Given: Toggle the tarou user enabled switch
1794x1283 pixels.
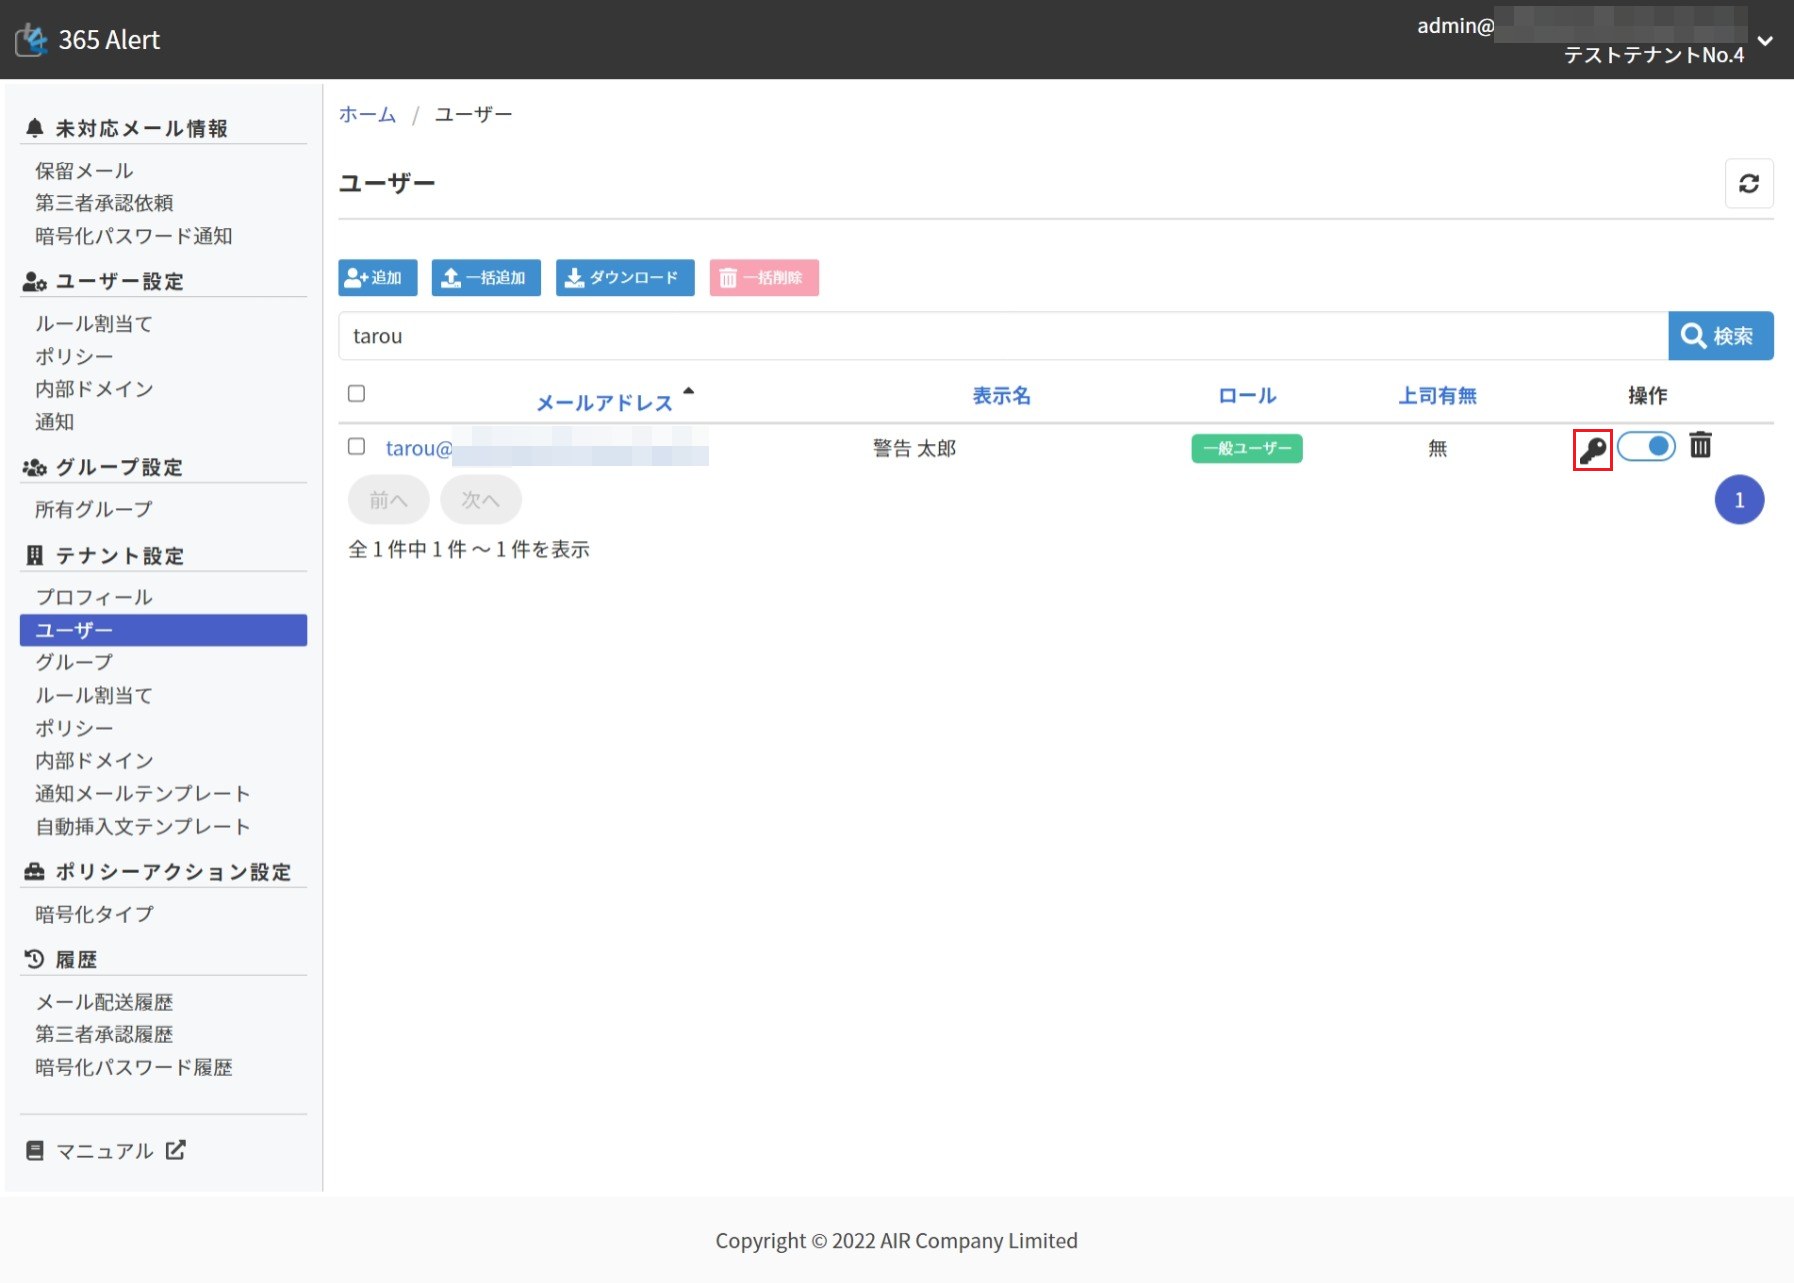Looking at the screenshot, I should pos(1646,446).
